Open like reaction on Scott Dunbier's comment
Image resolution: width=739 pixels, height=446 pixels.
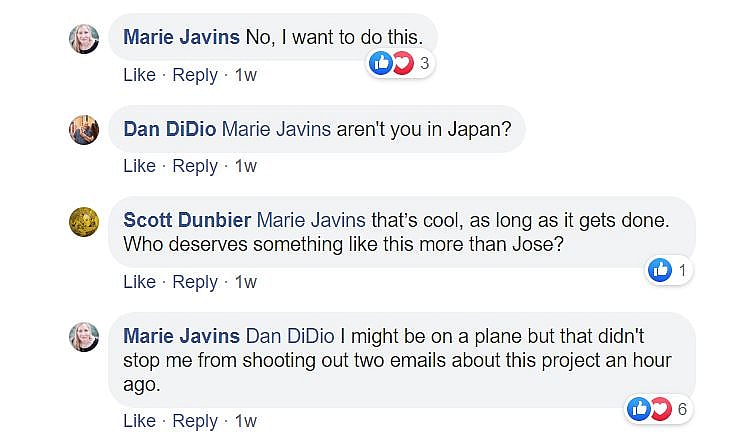click(x=669, y=270)
